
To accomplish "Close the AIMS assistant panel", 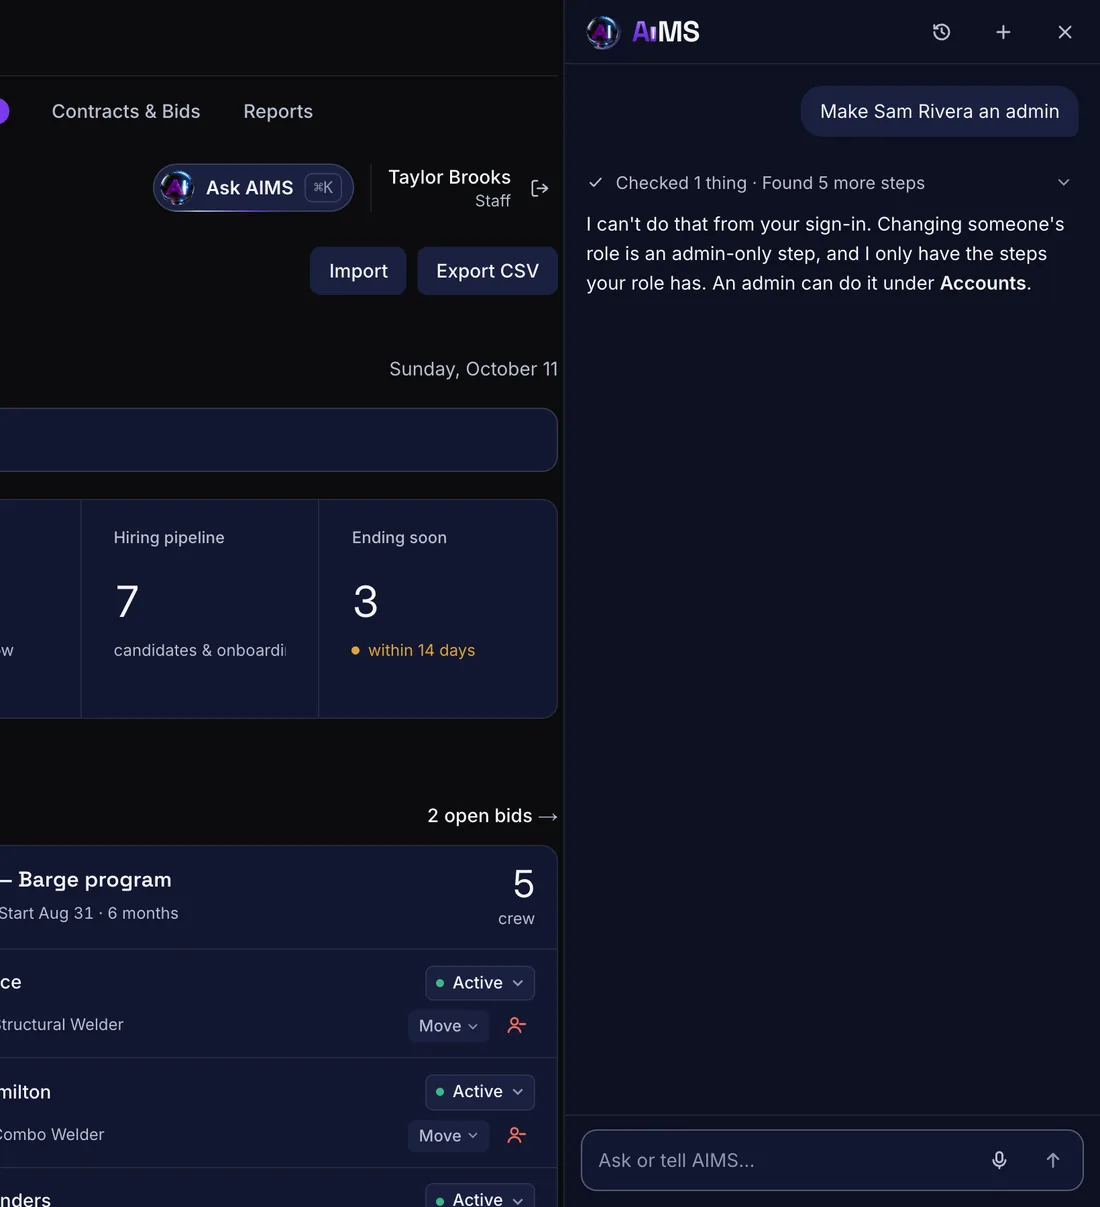I will point(1065,32).
